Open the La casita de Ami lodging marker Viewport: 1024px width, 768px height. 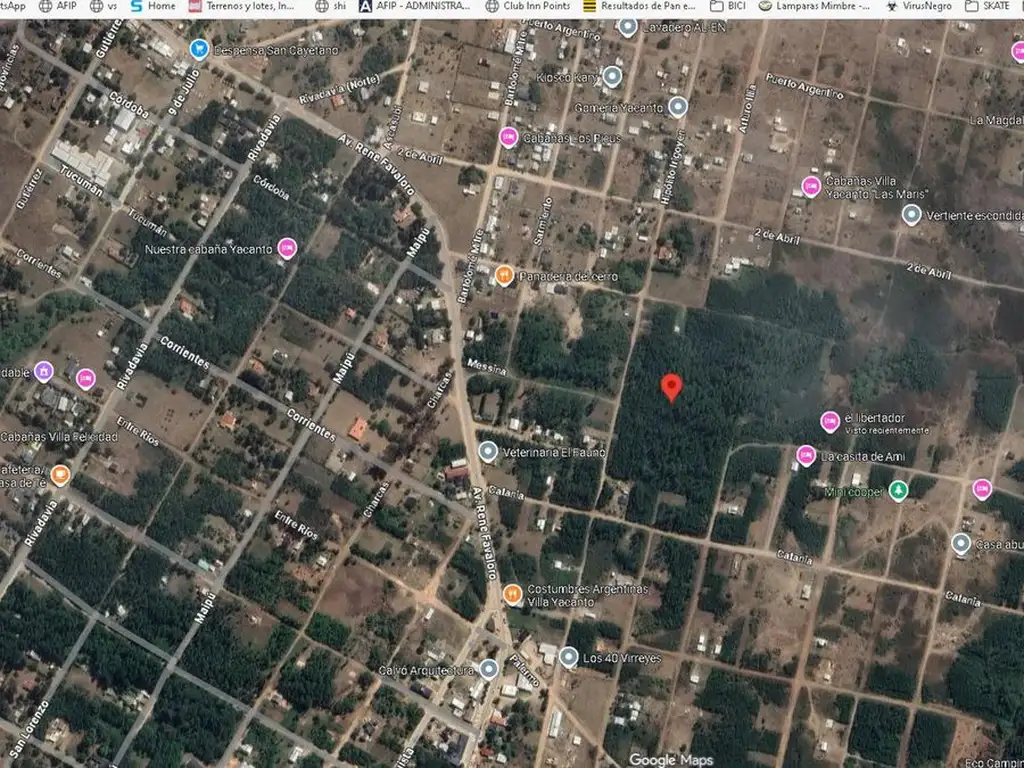click(806, 456)
